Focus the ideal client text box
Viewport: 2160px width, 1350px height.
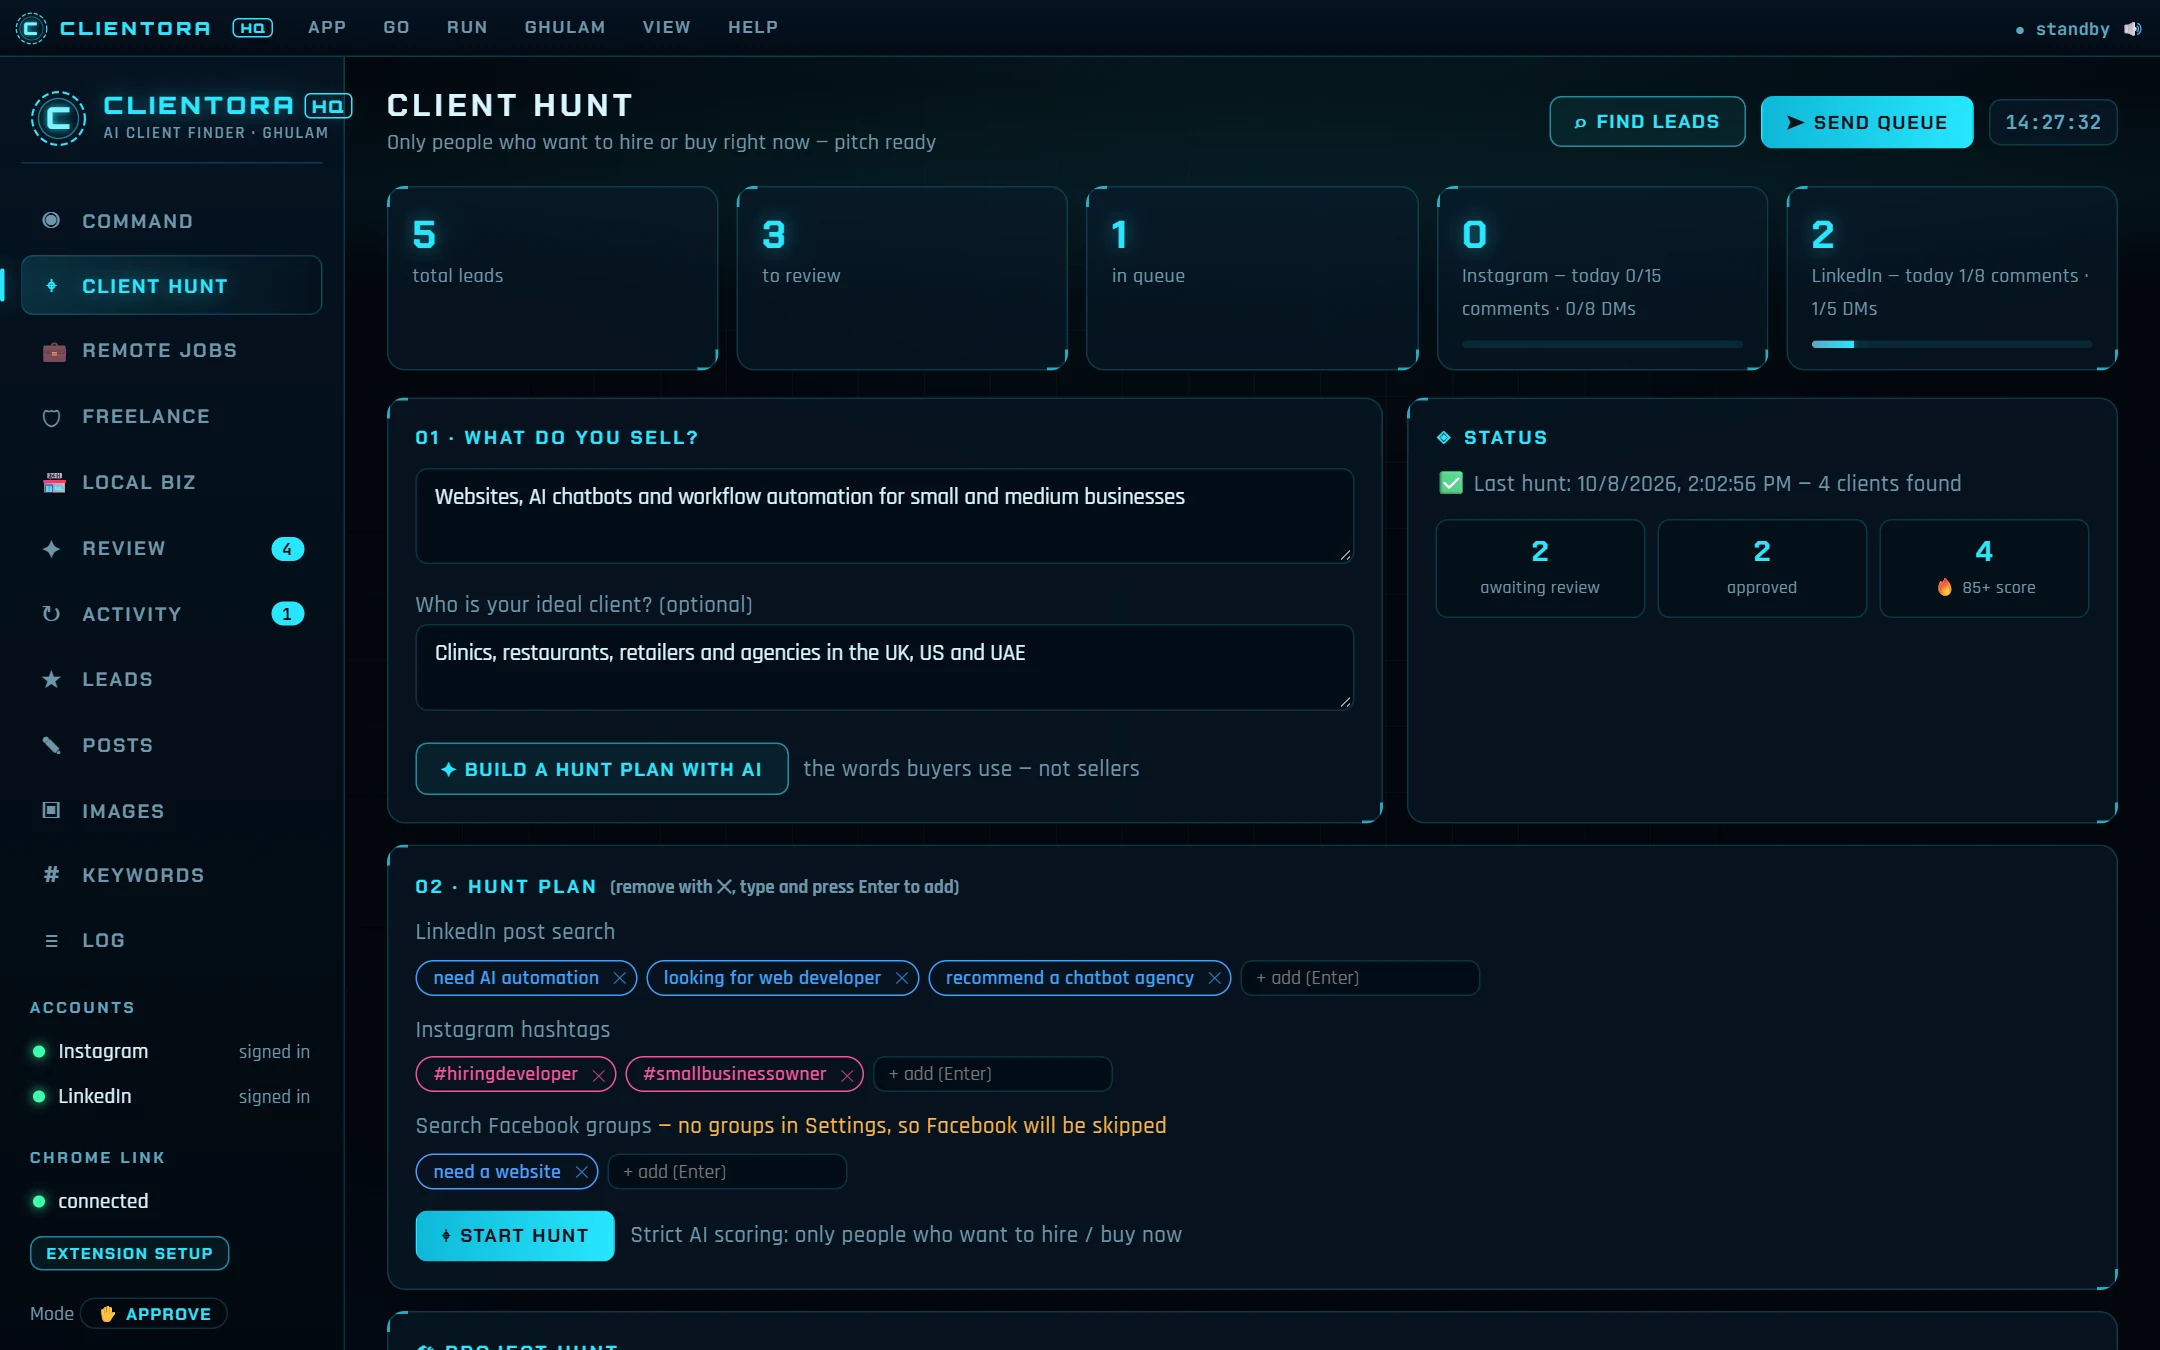(x=884, y=667)
